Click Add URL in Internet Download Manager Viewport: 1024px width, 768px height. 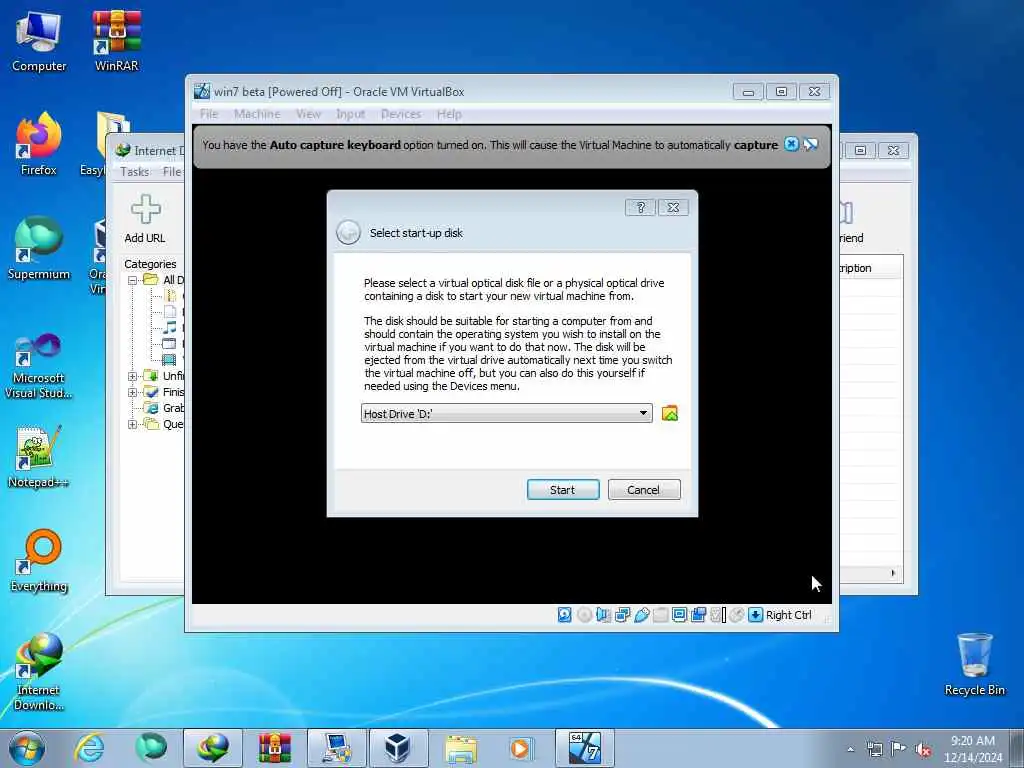145,219
